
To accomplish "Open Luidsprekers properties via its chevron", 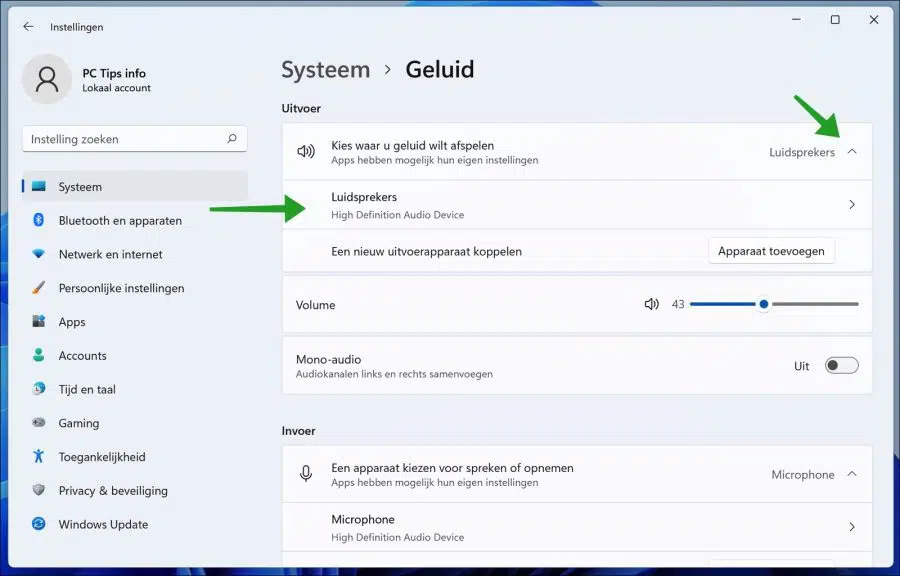I will point(852,204).
